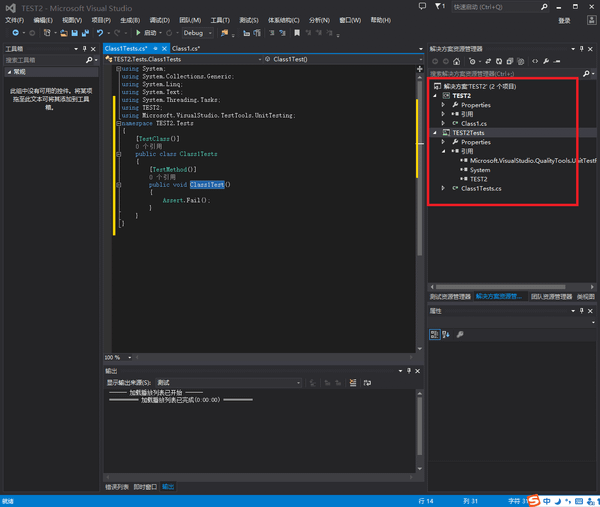Click the navigate backward toolbar icon
Image resolution: width=600 pixels, height=507 pixels.
(15, 33)
